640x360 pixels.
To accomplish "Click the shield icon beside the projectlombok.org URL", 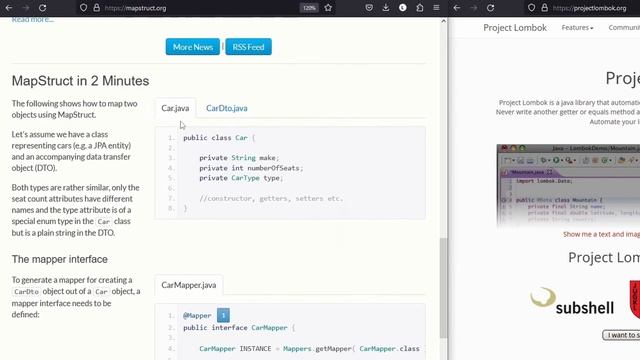I will 531,8.
